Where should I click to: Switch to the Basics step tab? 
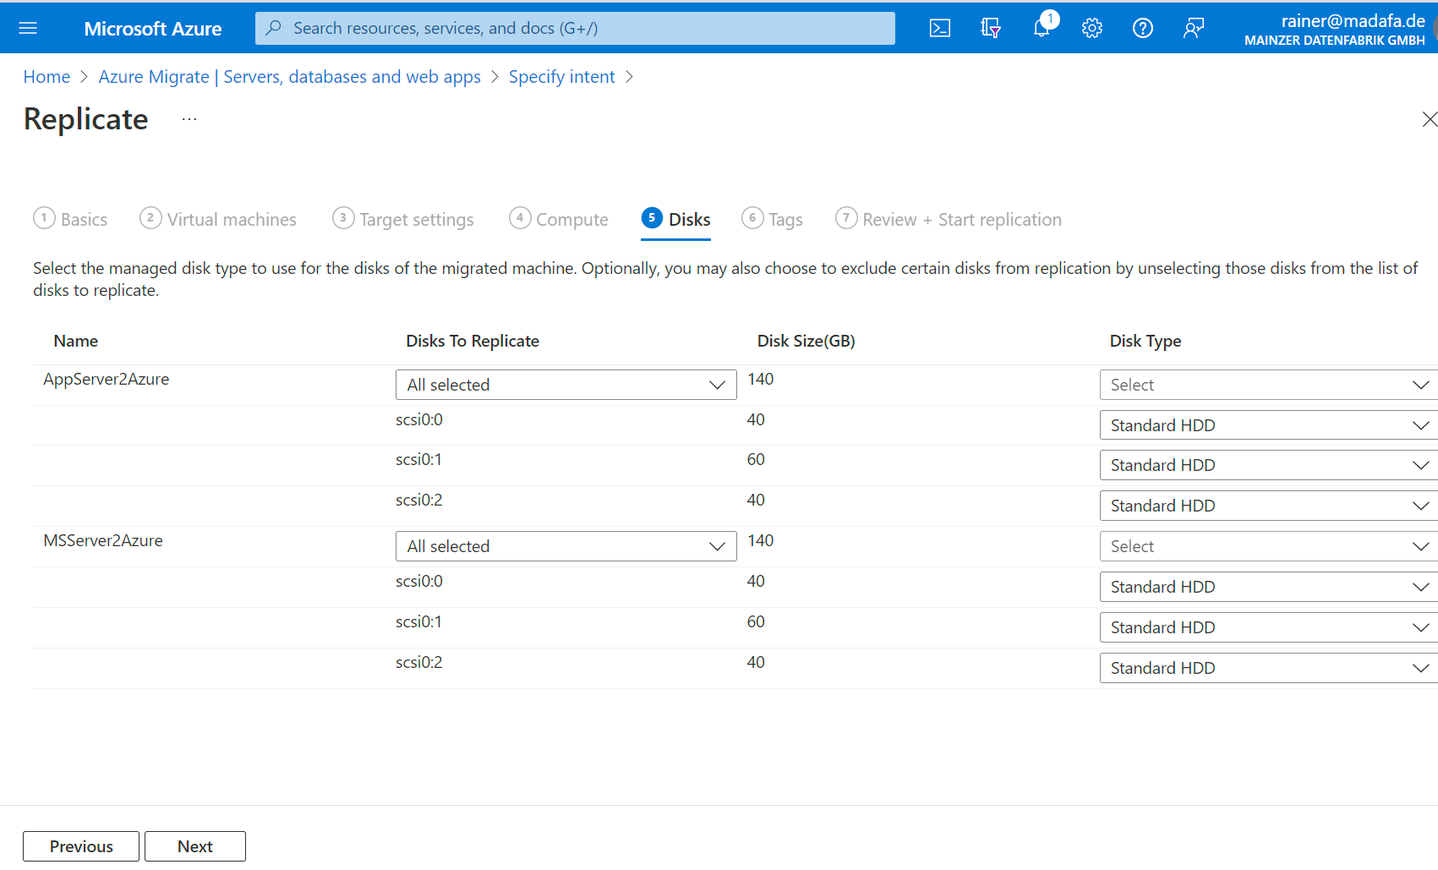pyautogui.click(x=70, y=219)
